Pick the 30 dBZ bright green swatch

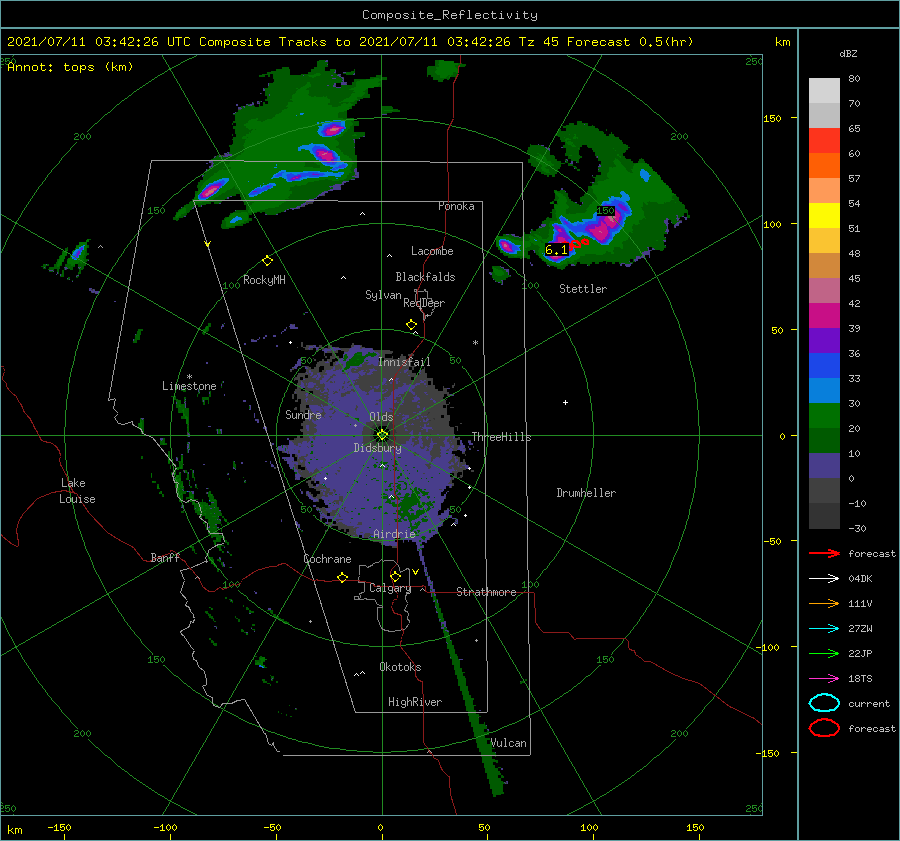(824, 416)
